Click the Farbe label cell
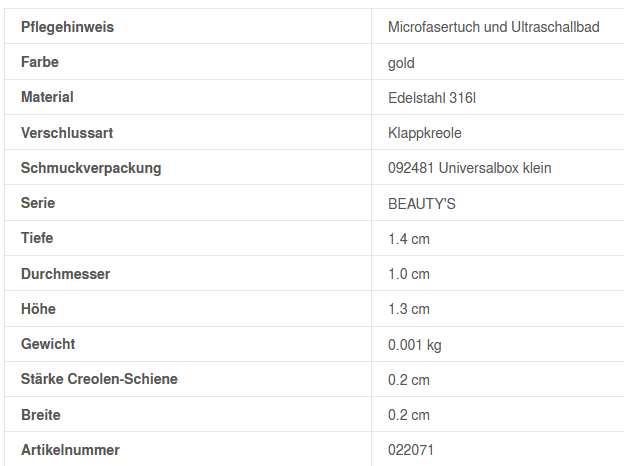 click(40, 62)
